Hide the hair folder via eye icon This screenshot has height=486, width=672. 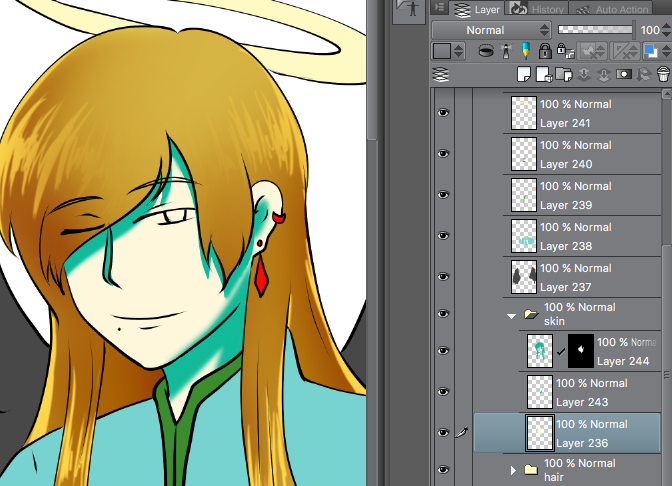[x=443, y=469]
